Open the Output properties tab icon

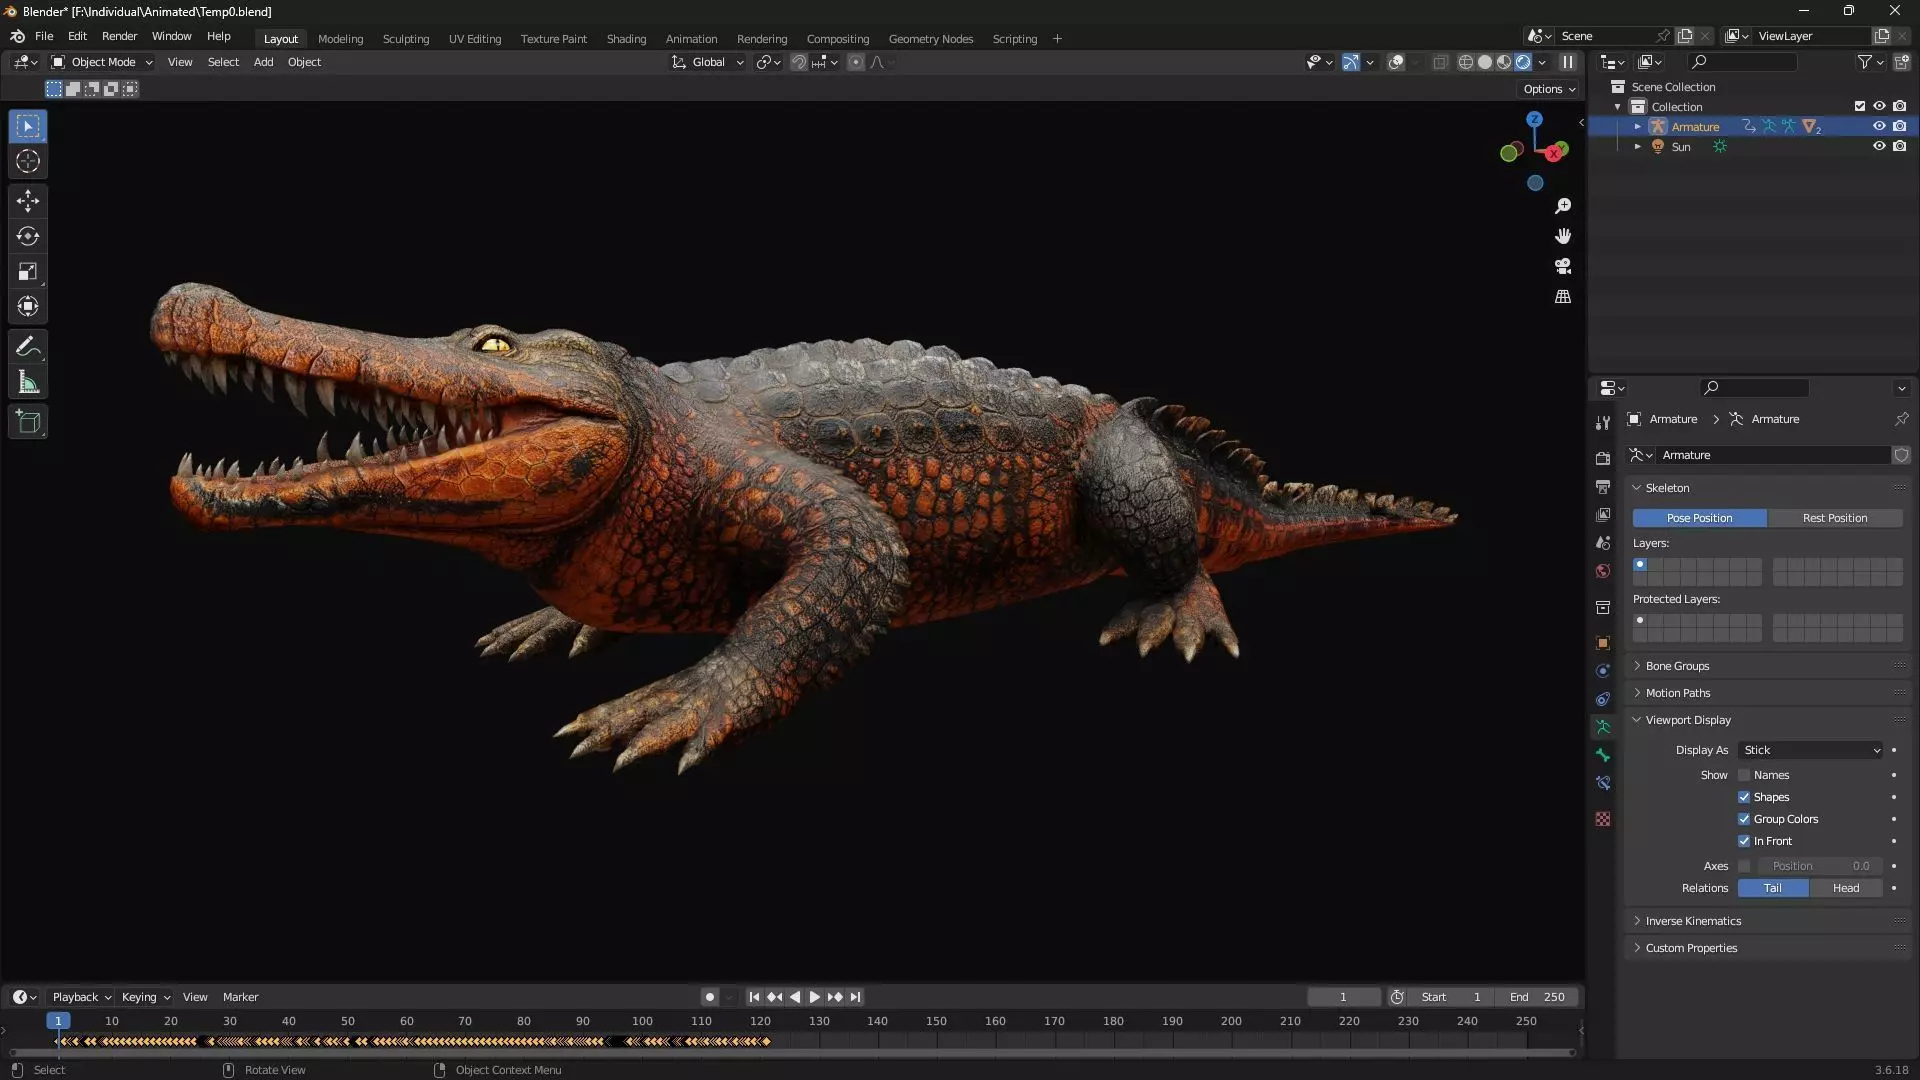click(1603, 486)
